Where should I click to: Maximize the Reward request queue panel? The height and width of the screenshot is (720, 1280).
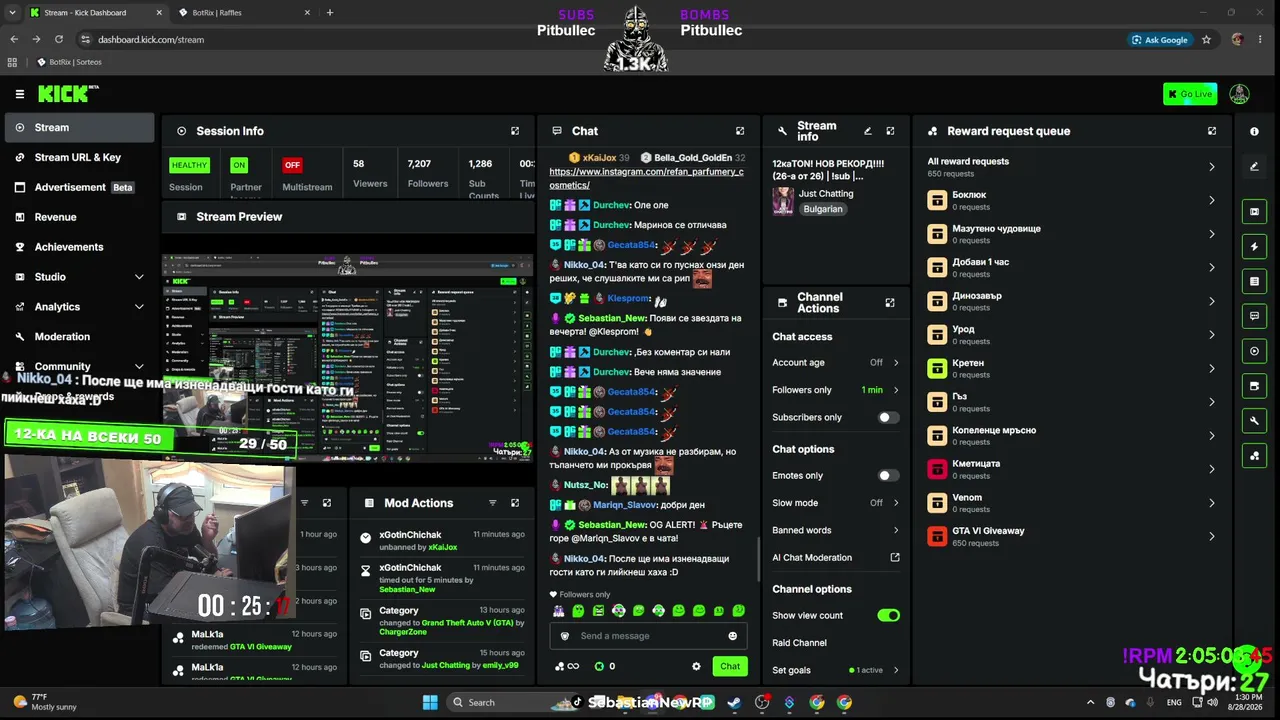tap(1212, 131)
